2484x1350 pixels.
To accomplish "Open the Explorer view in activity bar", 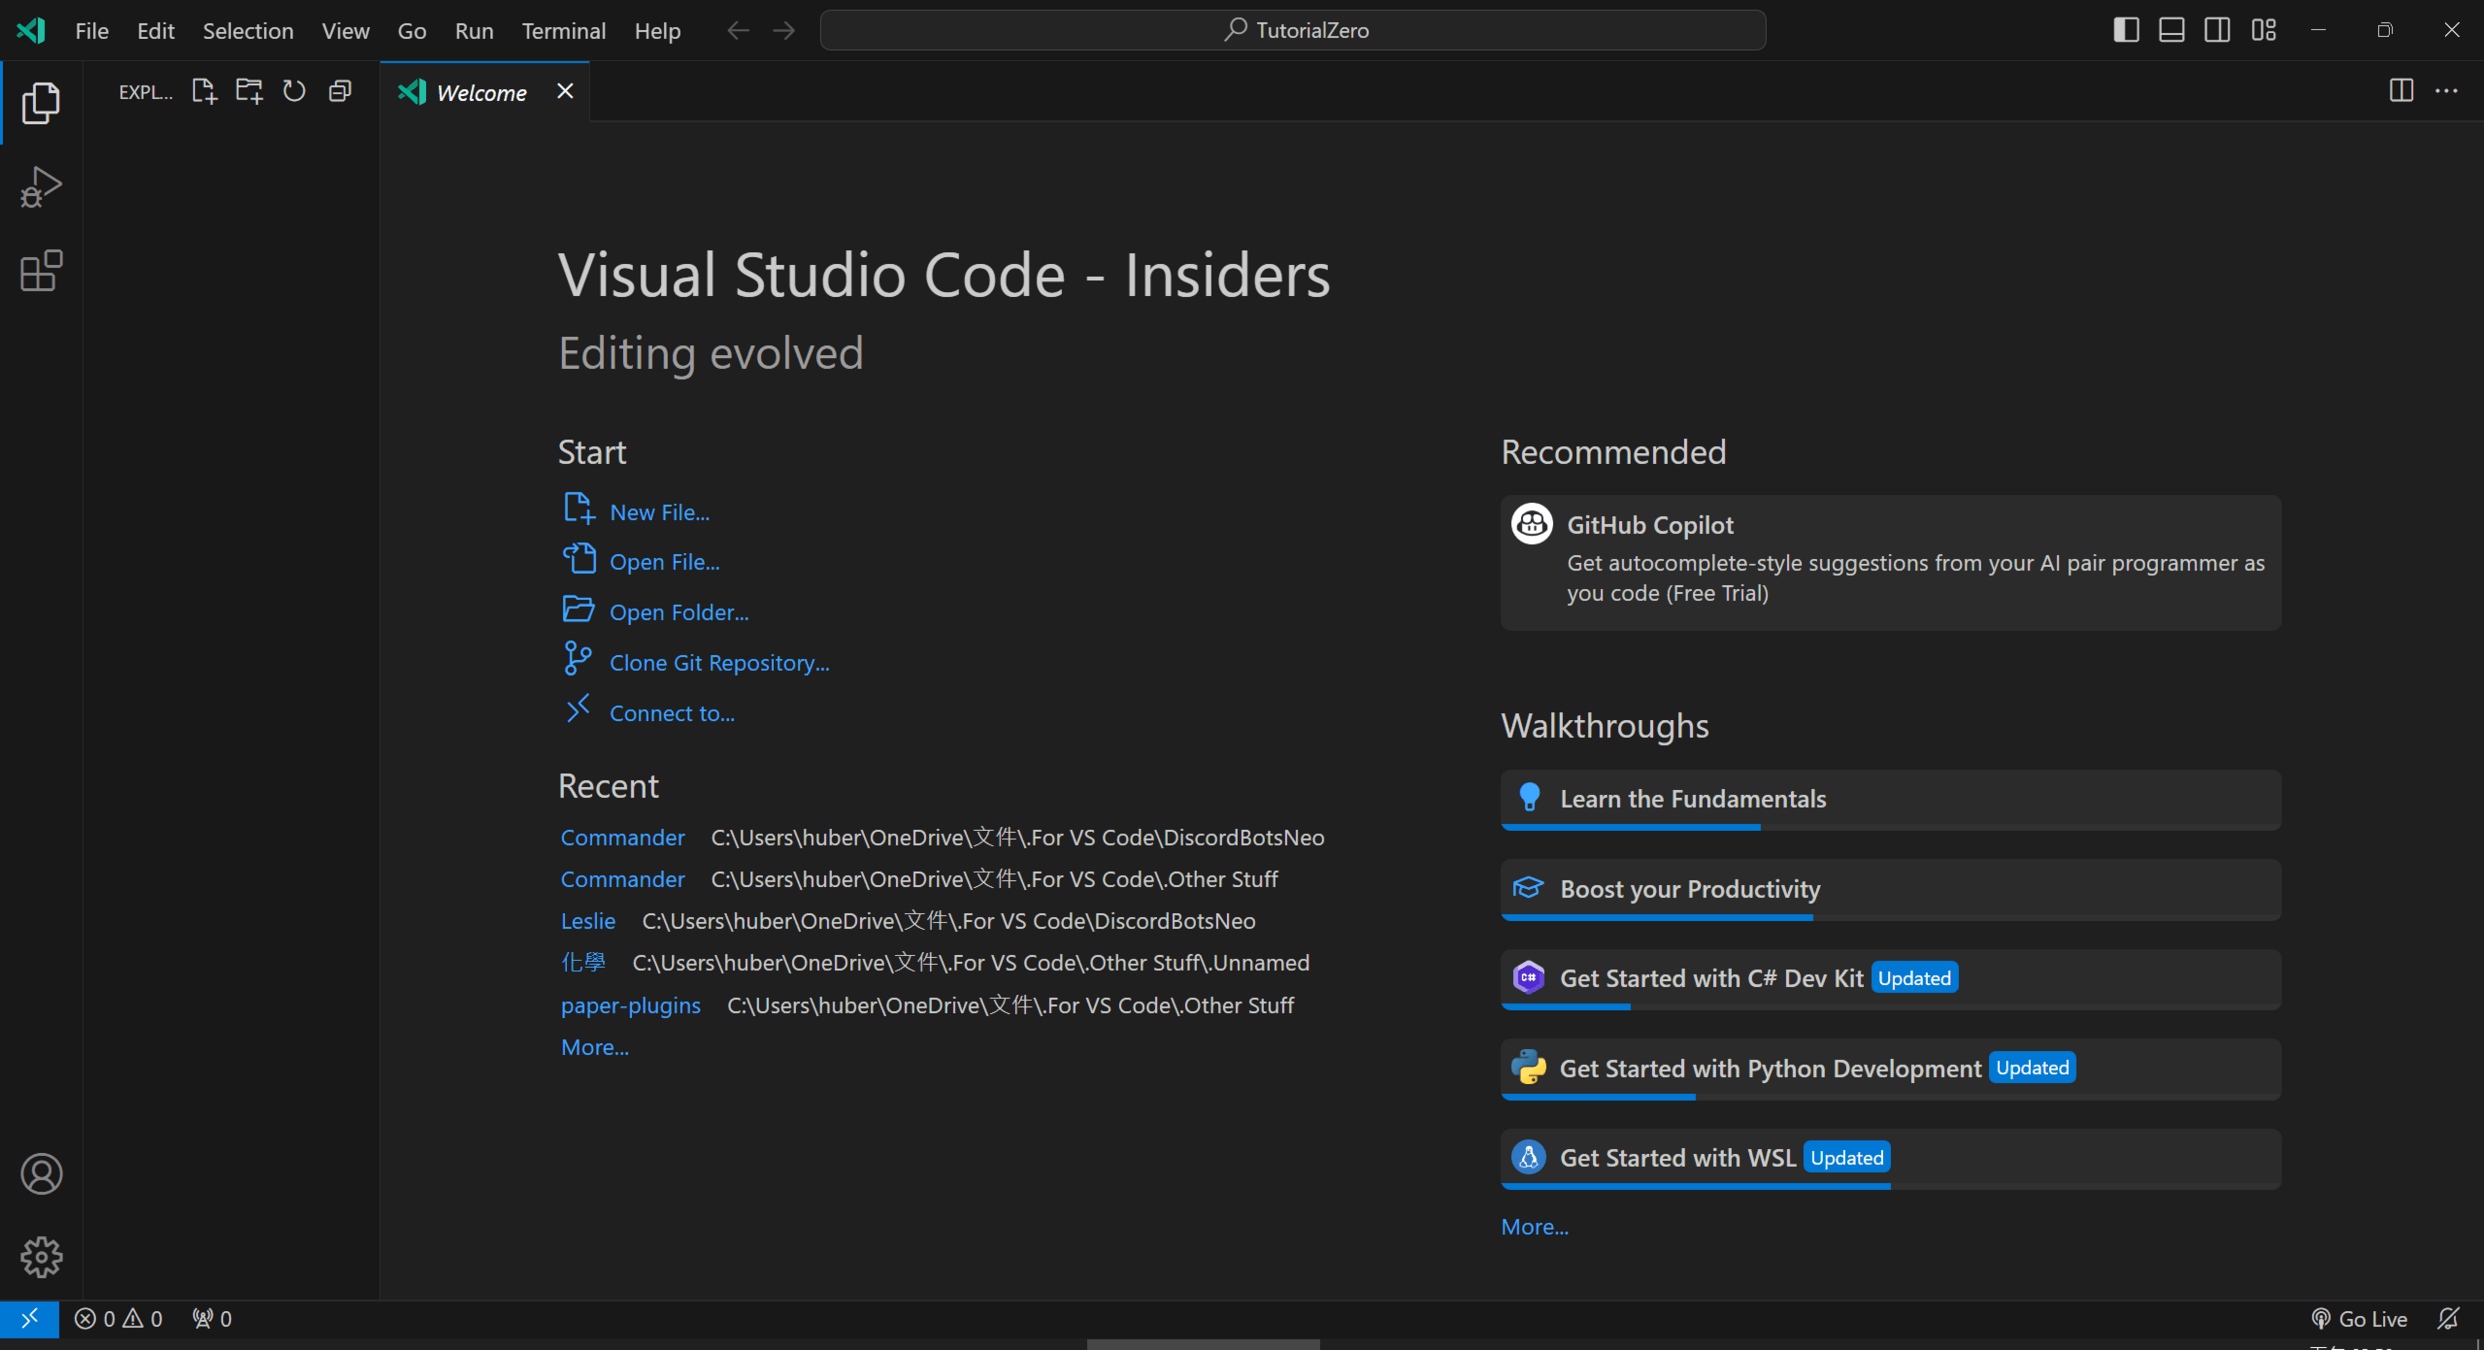I will (x=40, y=103).
